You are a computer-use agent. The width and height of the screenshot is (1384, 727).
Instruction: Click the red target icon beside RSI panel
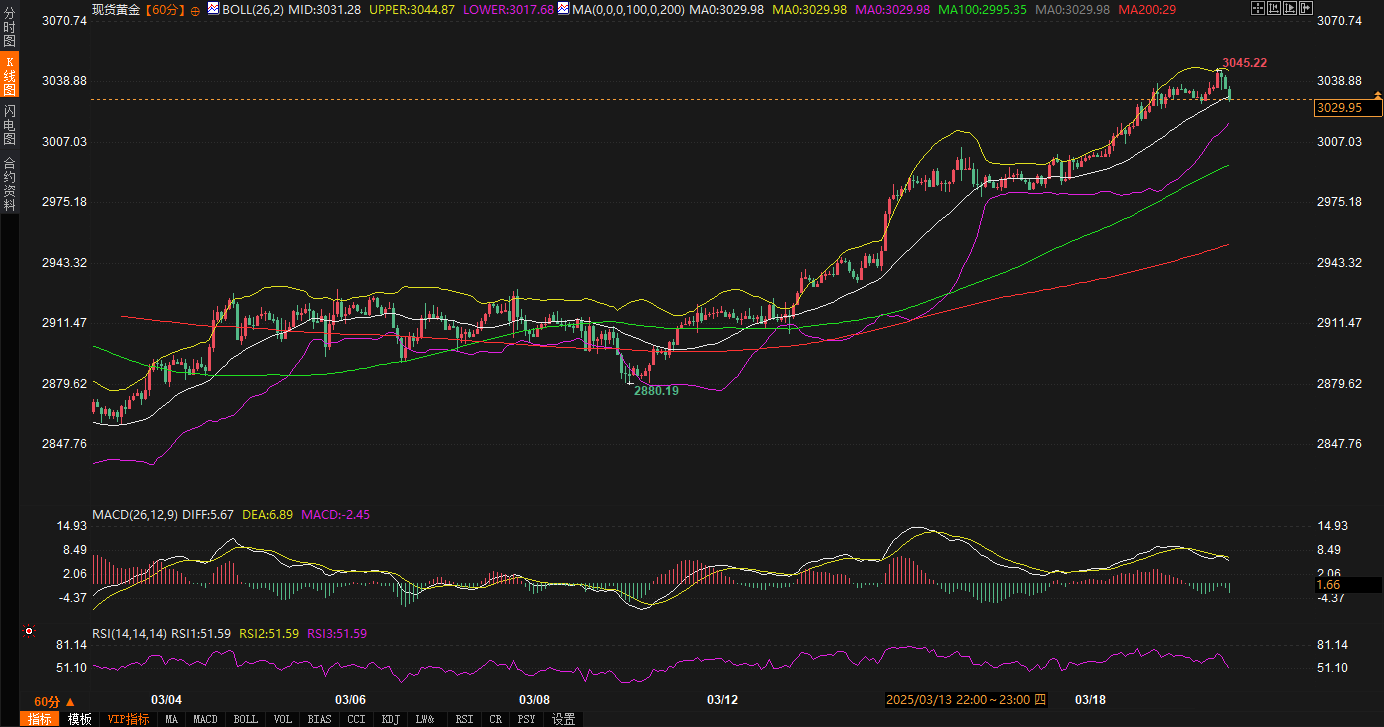[29, 632]
